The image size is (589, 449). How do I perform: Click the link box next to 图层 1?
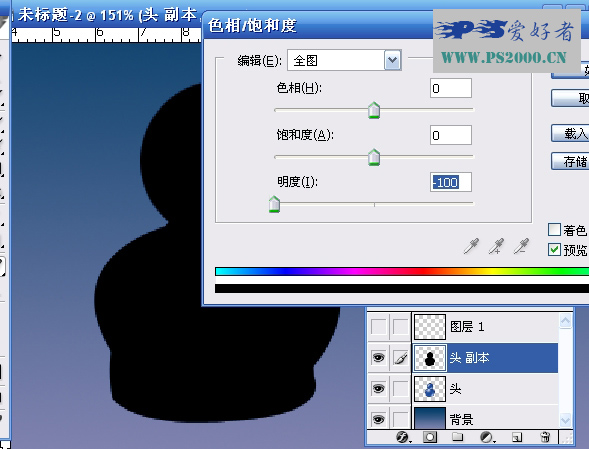coord(401,327)
